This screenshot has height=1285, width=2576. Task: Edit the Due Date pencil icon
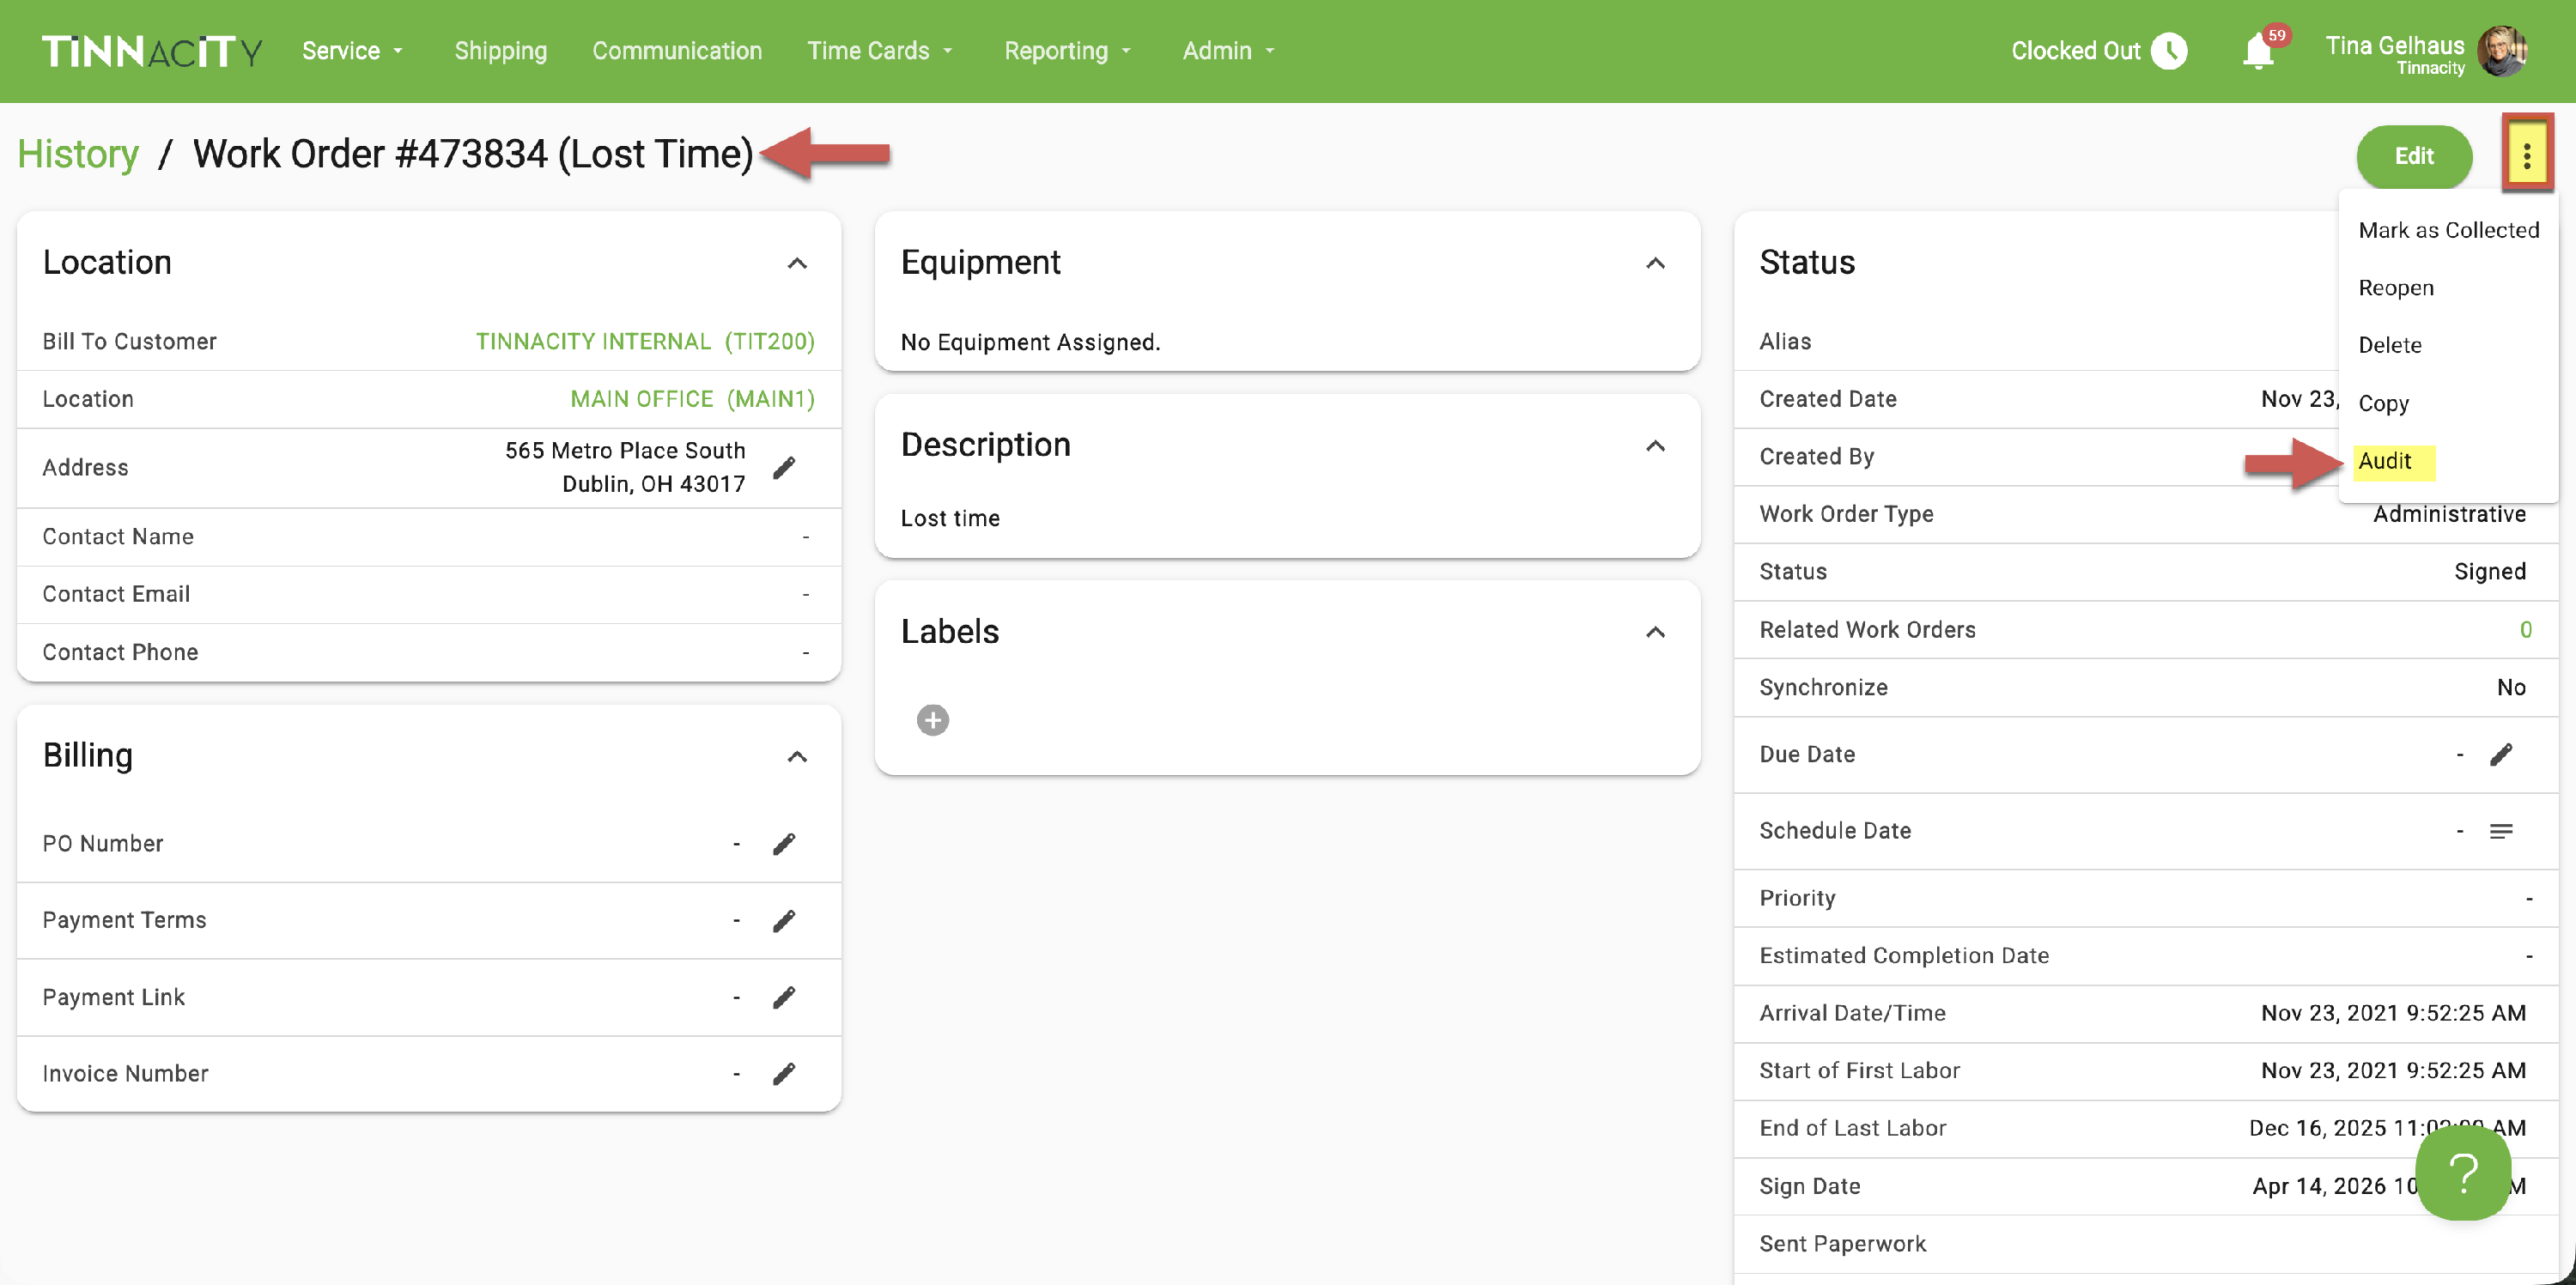2500,754
